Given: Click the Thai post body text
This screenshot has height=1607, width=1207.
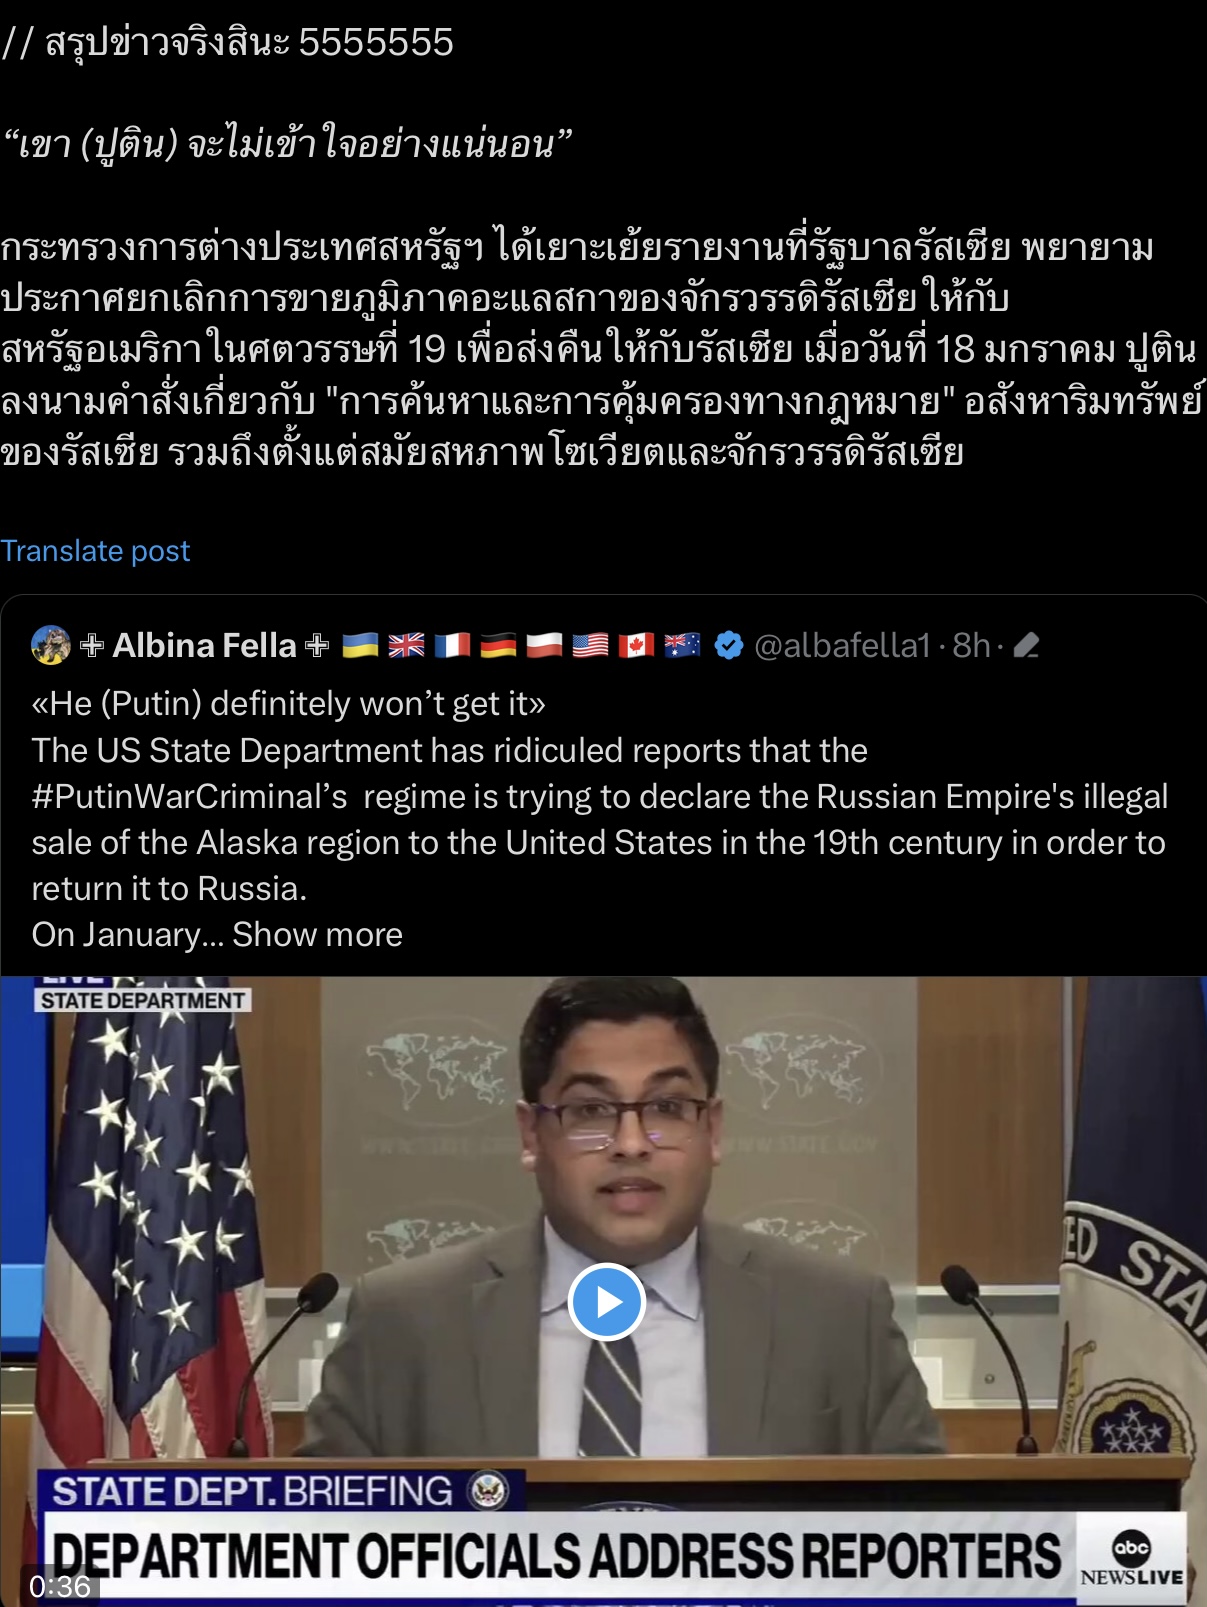Looking at the screenshot, I should pyautogui.click(x=600, y=350).
